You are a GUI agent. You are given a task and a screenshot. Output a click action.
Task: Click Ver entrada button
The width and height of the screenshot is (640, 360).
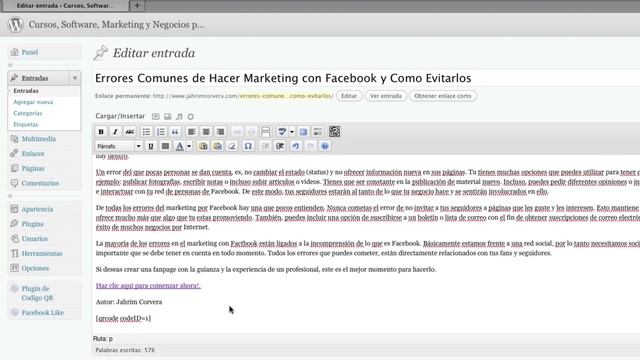(x=386, y=96)
